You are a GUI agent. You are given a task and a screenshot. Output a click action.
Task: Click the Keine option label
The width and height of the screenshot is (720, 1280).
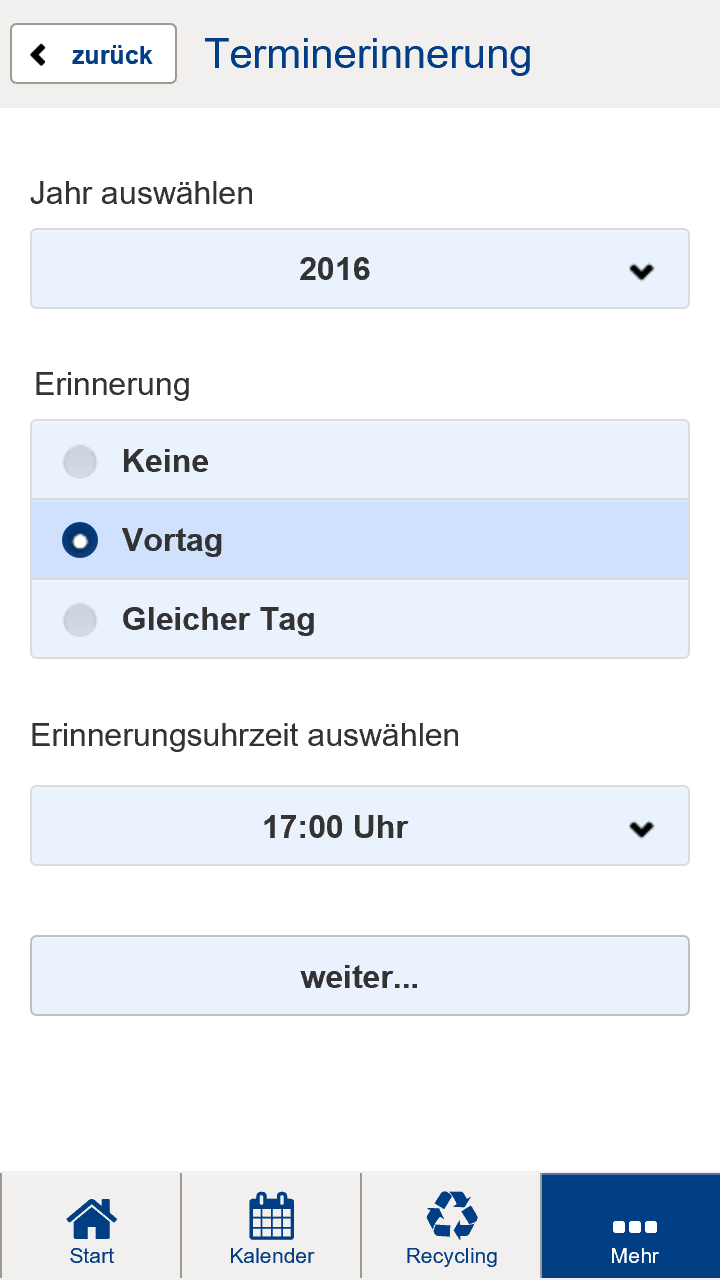165,462
